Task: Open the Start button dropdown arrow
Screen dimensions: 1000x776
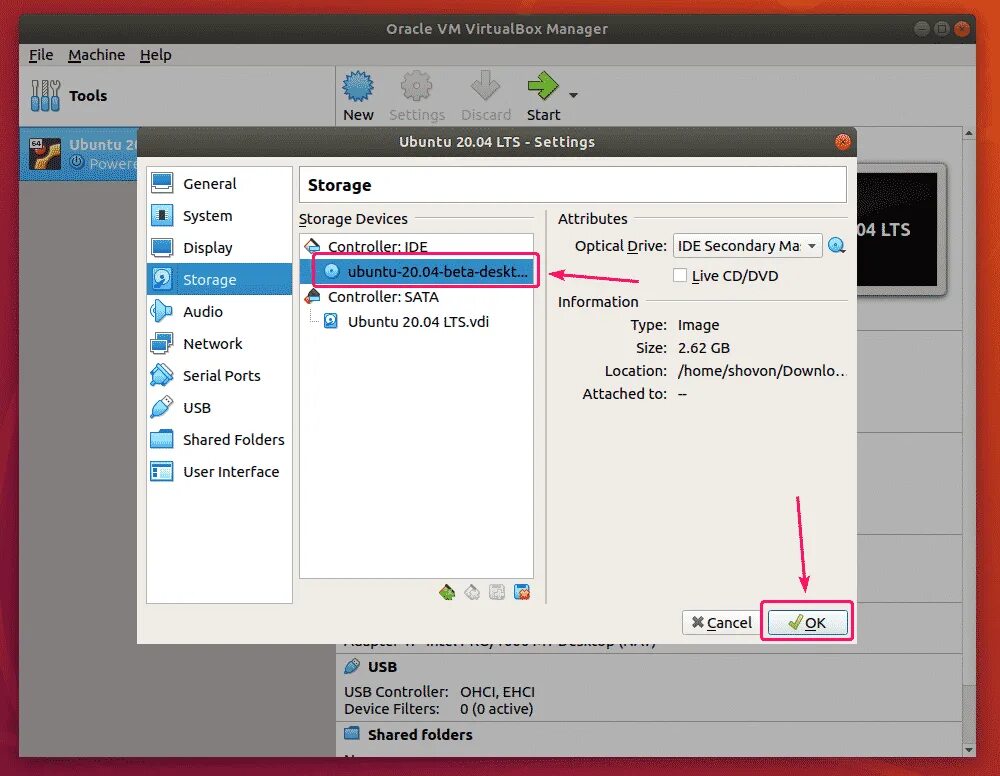Action: pos(573,96)
